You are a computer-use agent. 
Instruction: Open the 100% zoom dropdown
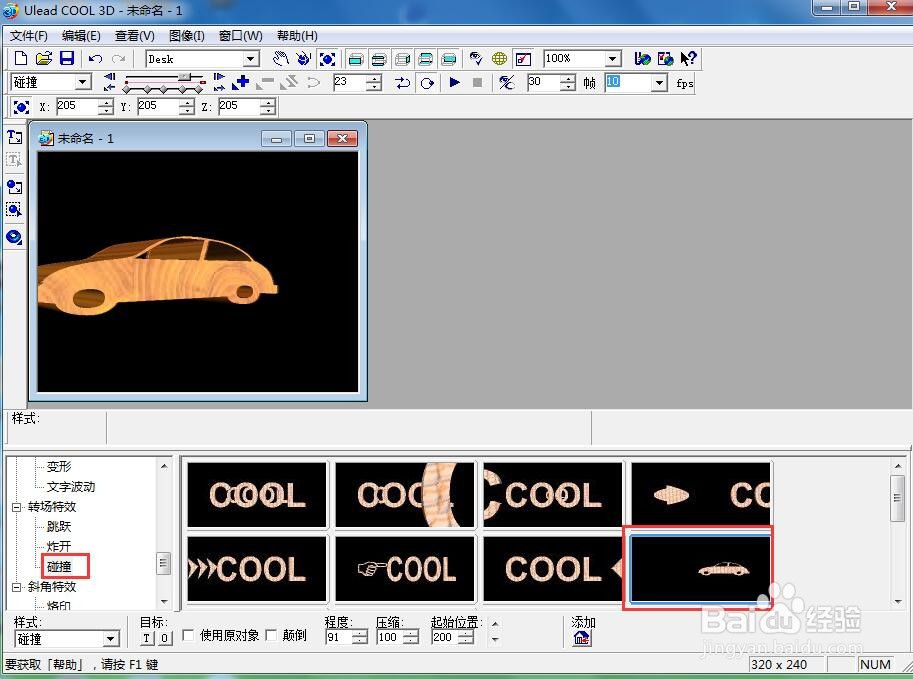pos(612,59)
